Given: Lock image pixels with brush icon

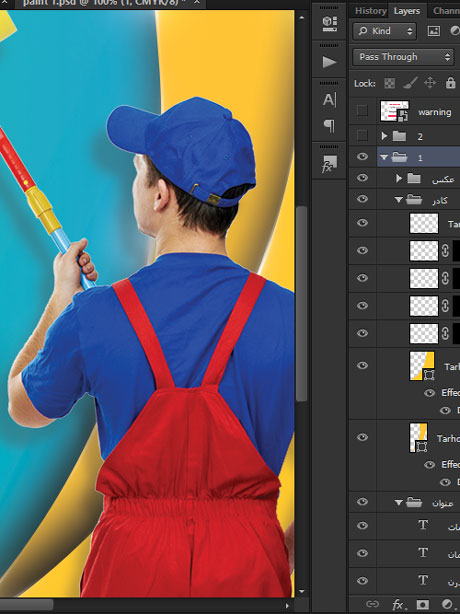Looking at the screenshot, I should click(410, 83).
